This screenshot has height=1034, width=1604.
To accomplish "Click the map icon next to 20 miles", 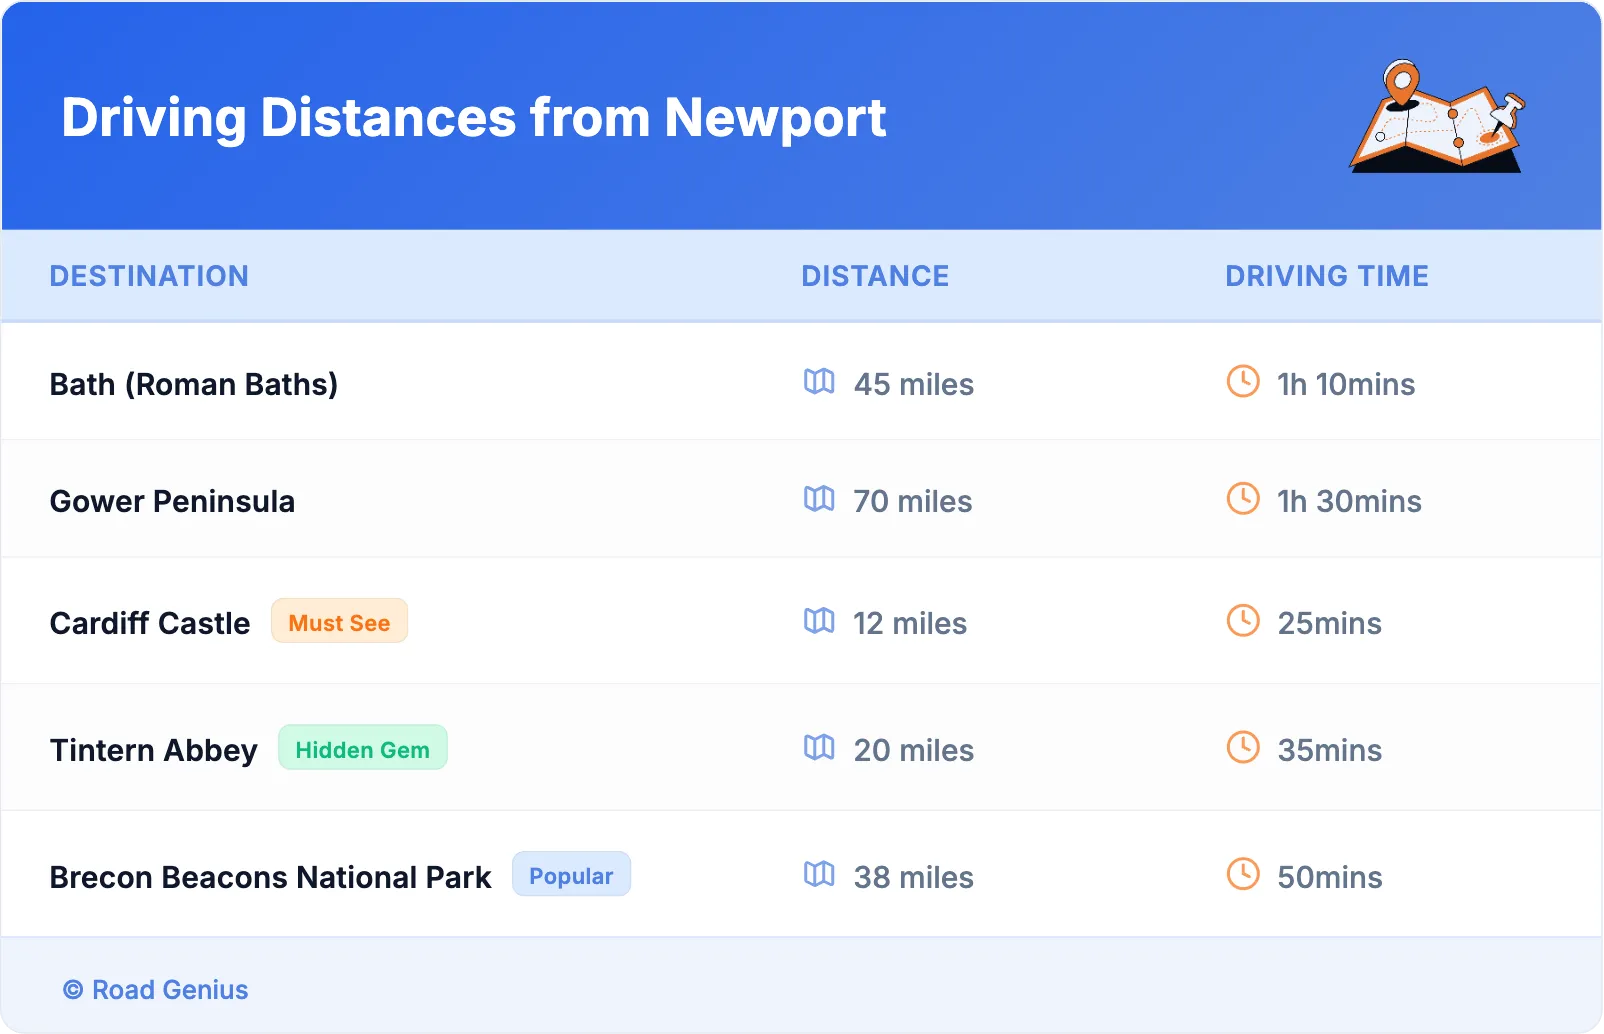I will 819,748.
